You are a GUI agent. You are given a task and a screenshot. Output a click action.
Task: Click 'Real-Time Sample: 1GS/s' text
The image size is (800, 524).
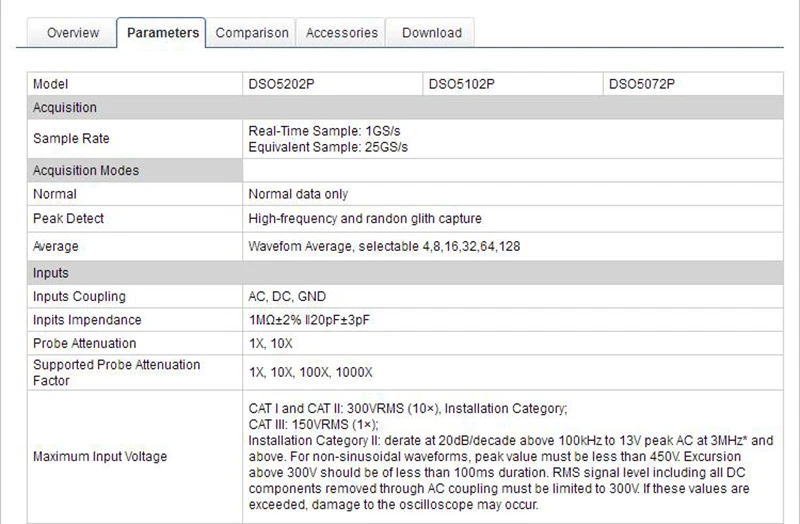click(324, 131)
